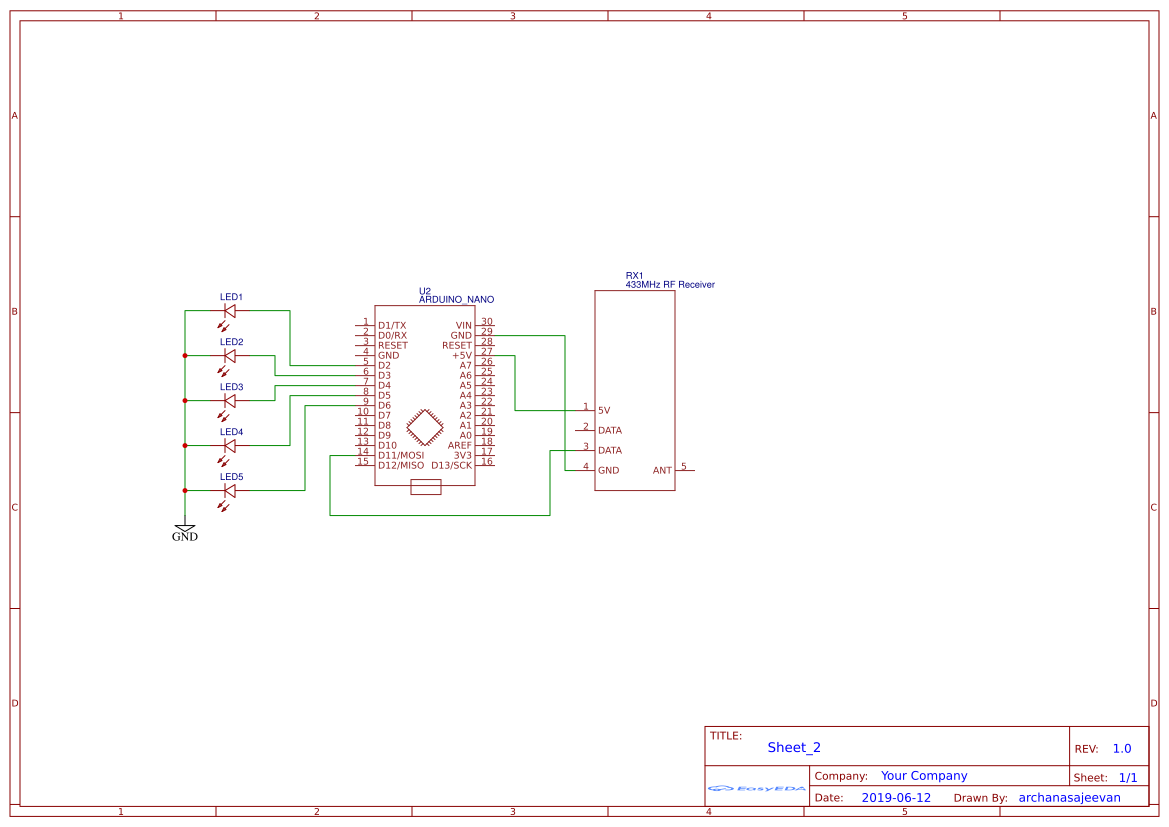
Task: Select the RX1 433MHz RF Receiver symbol
Action: click(x=635, y=390)
